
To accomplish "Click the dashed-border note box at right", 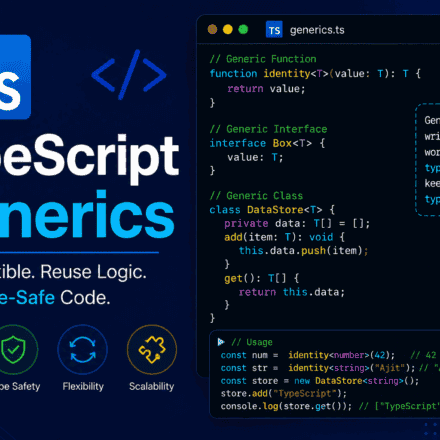I will tap(428, 160).
